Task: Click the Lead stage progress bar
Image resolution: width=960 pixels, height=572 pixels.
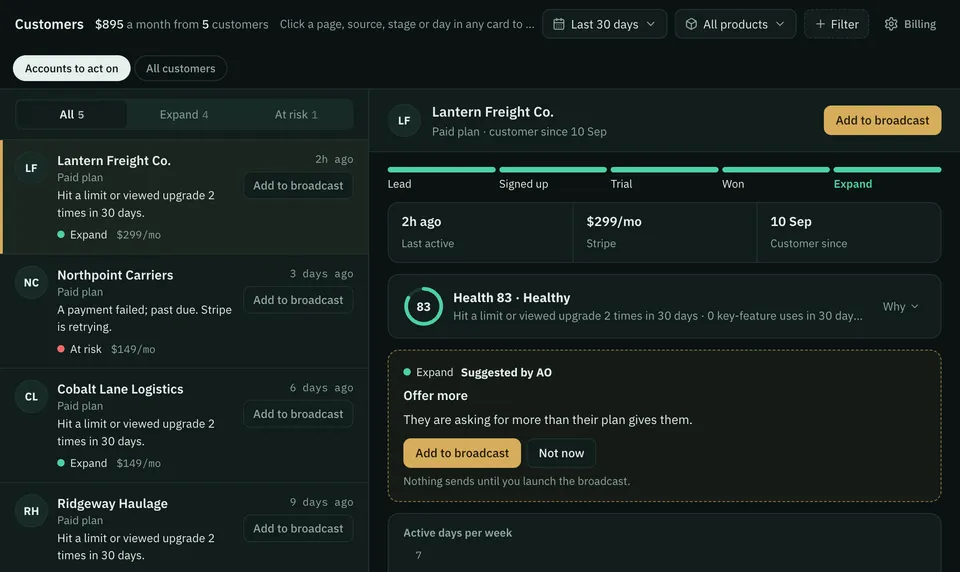Action: coord(441,170)
